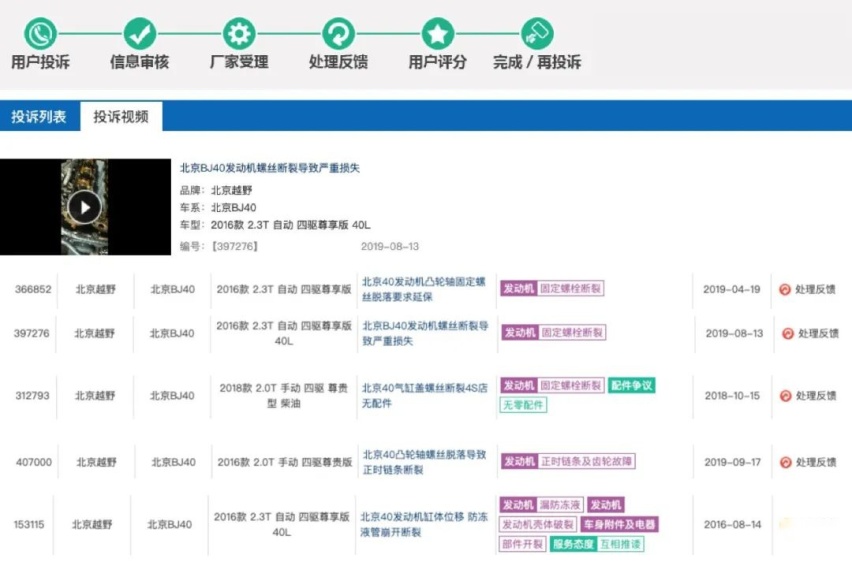Open complaint 北京40凸轮轴螺丝脱落导致正时链条断裂

(424, 462)
